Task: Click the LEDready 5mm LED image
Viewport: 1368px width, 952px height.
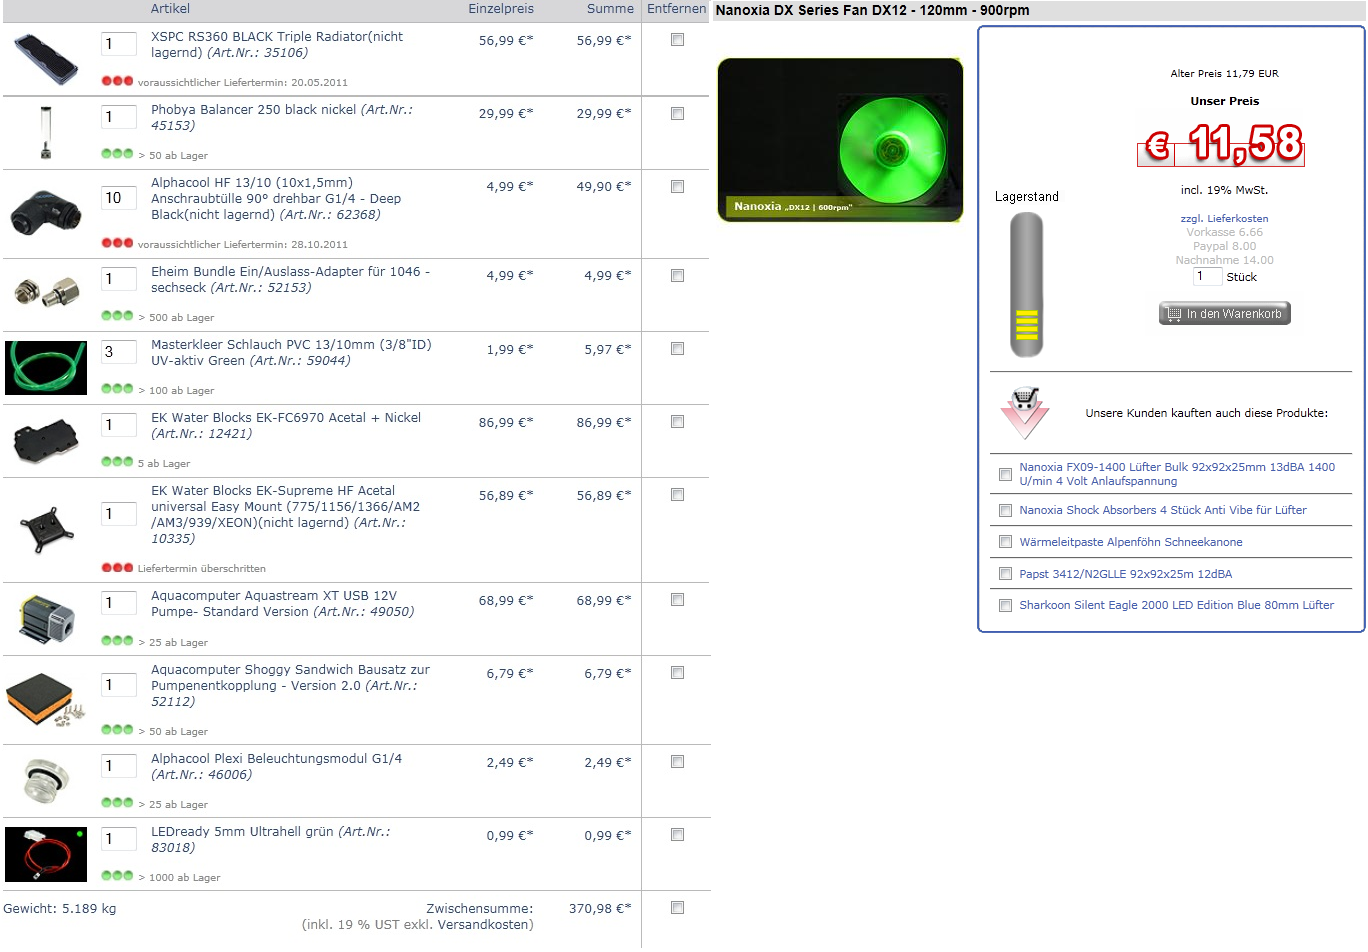Action: click(46, 854)
